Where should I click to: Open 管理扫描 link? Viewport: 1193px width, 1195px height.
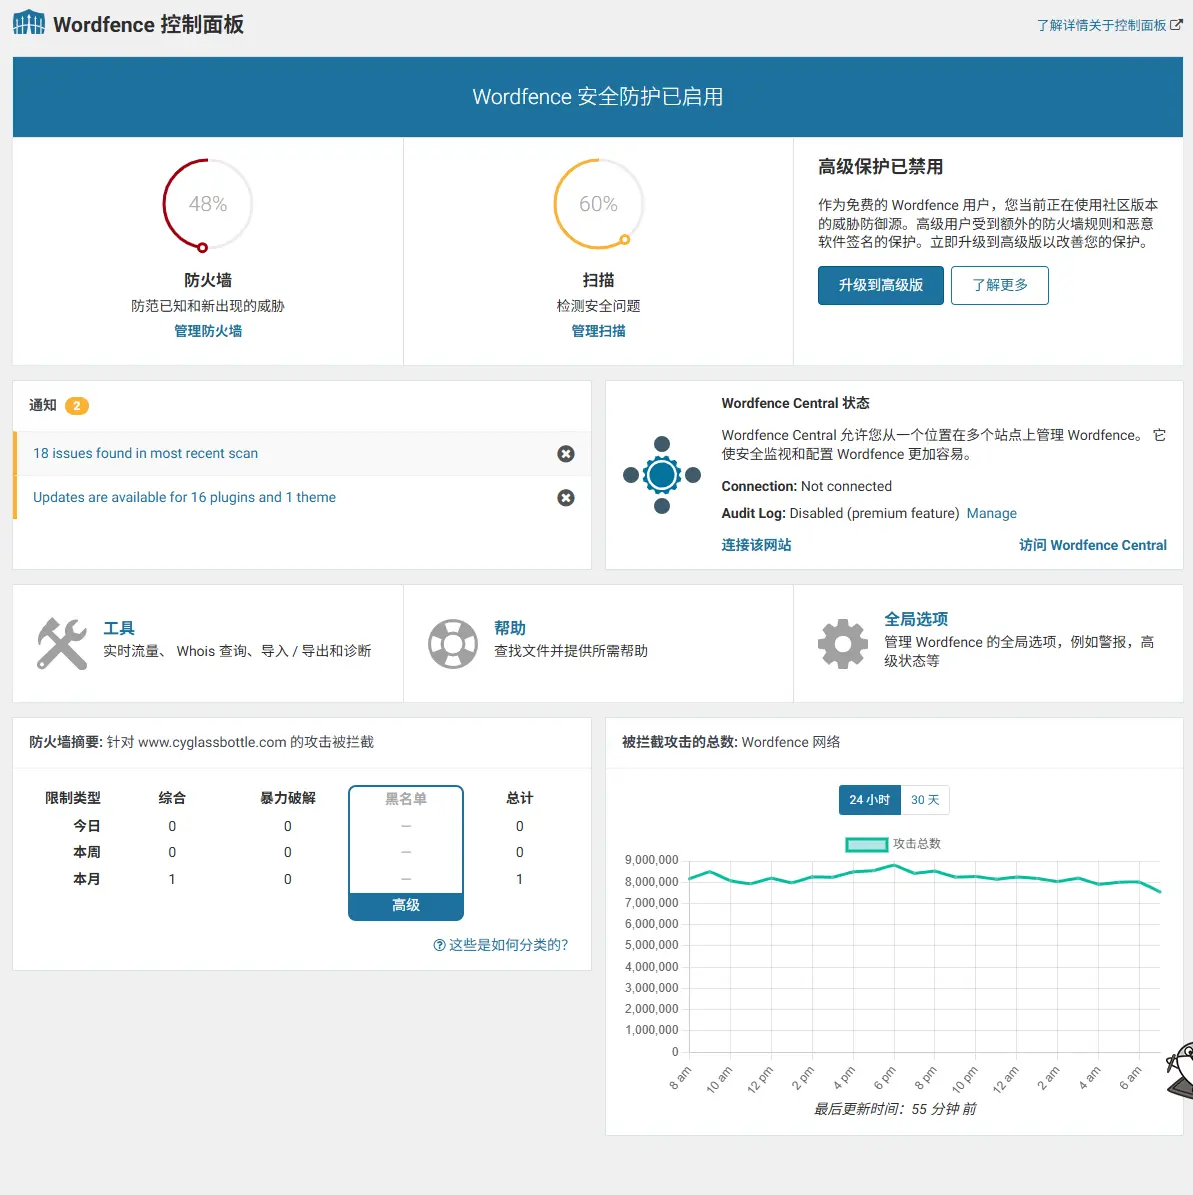coord(598,331)
